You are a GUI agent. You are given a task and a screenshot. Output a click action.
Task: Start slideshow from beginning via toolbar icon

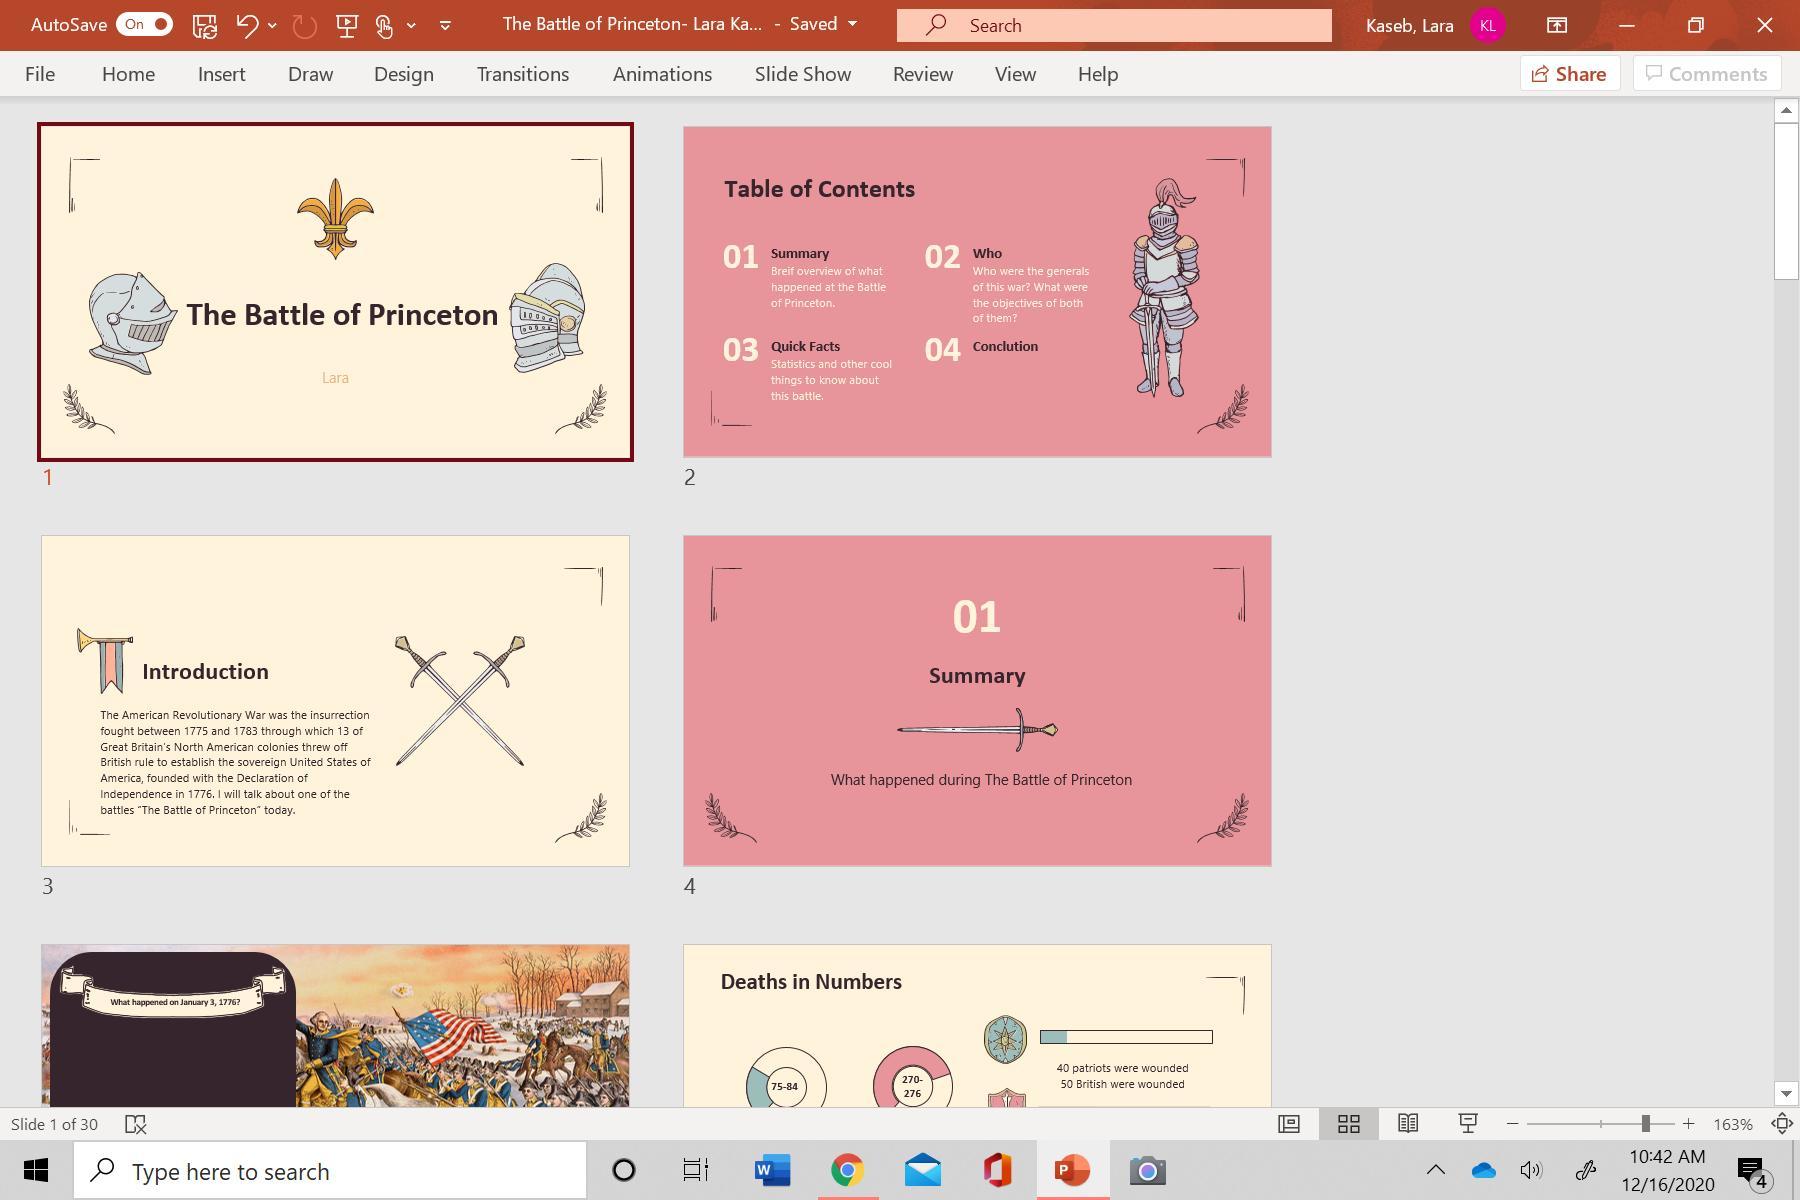[347, 25]
